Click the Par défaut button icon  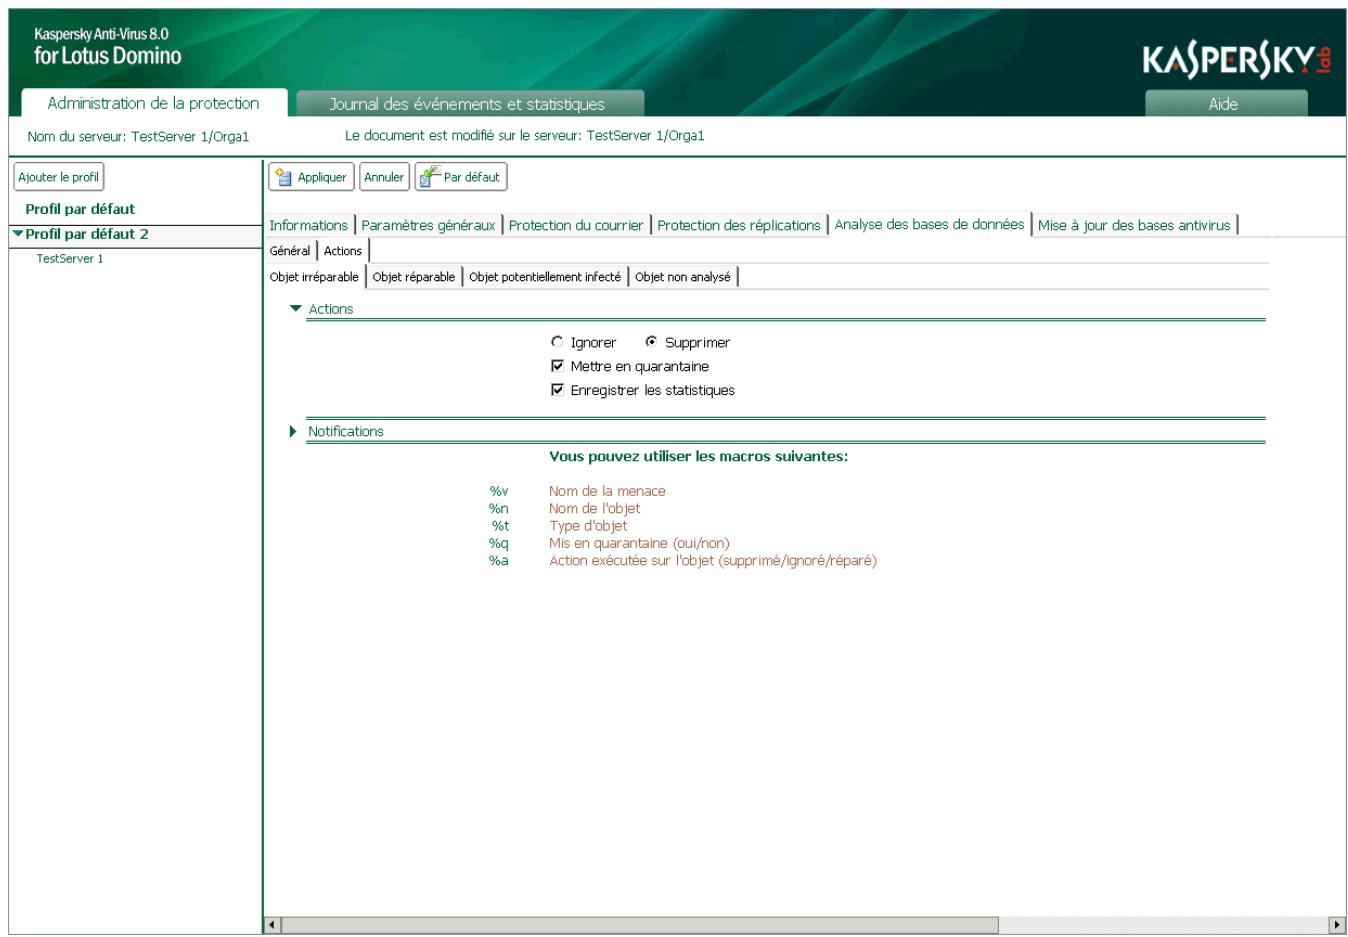(x=430, y=177)
